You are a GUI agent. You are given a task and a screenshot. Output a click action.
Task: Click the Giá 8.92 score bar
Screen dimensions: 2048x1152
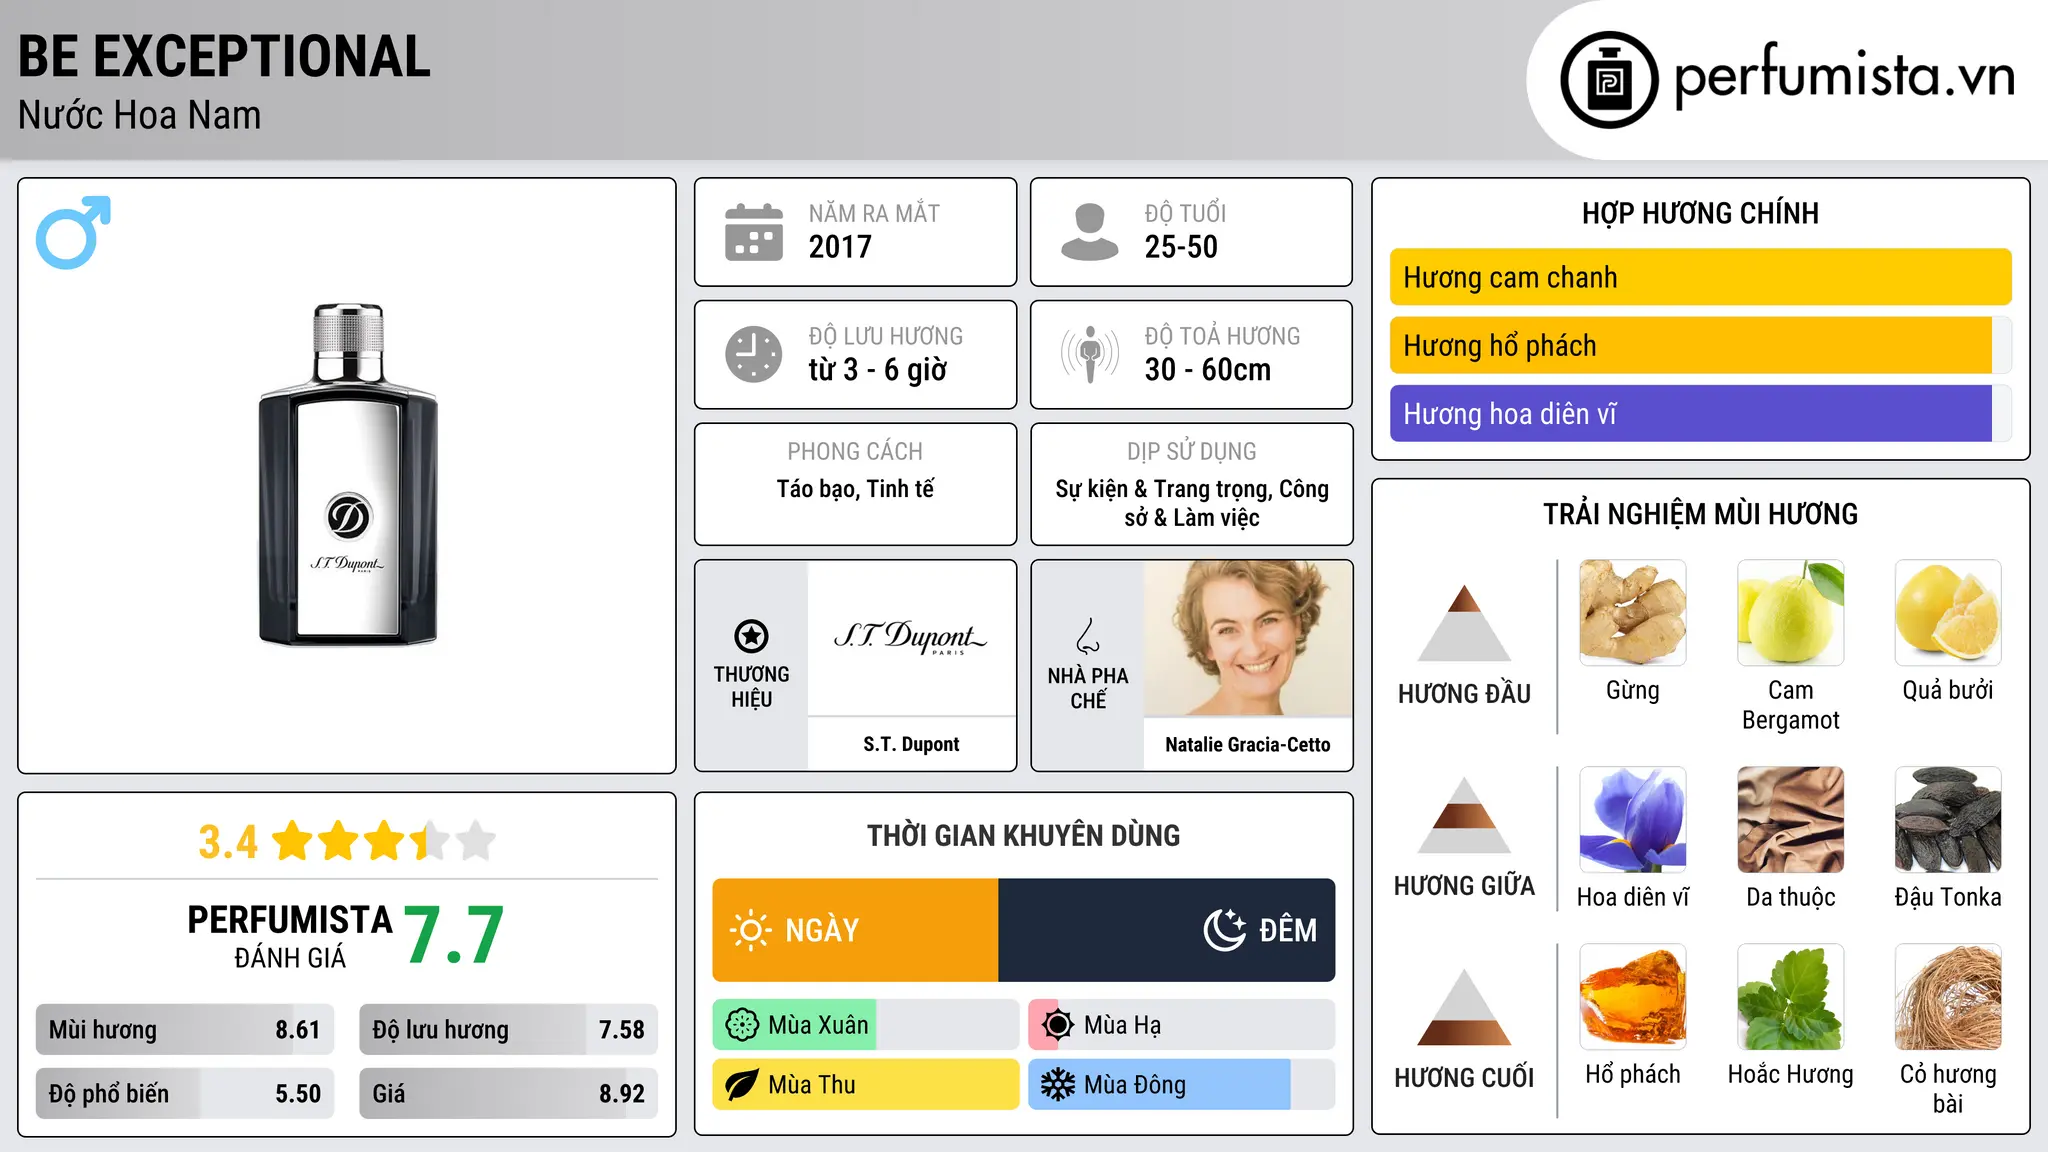pyautogui.click(x=508, y=1094)
